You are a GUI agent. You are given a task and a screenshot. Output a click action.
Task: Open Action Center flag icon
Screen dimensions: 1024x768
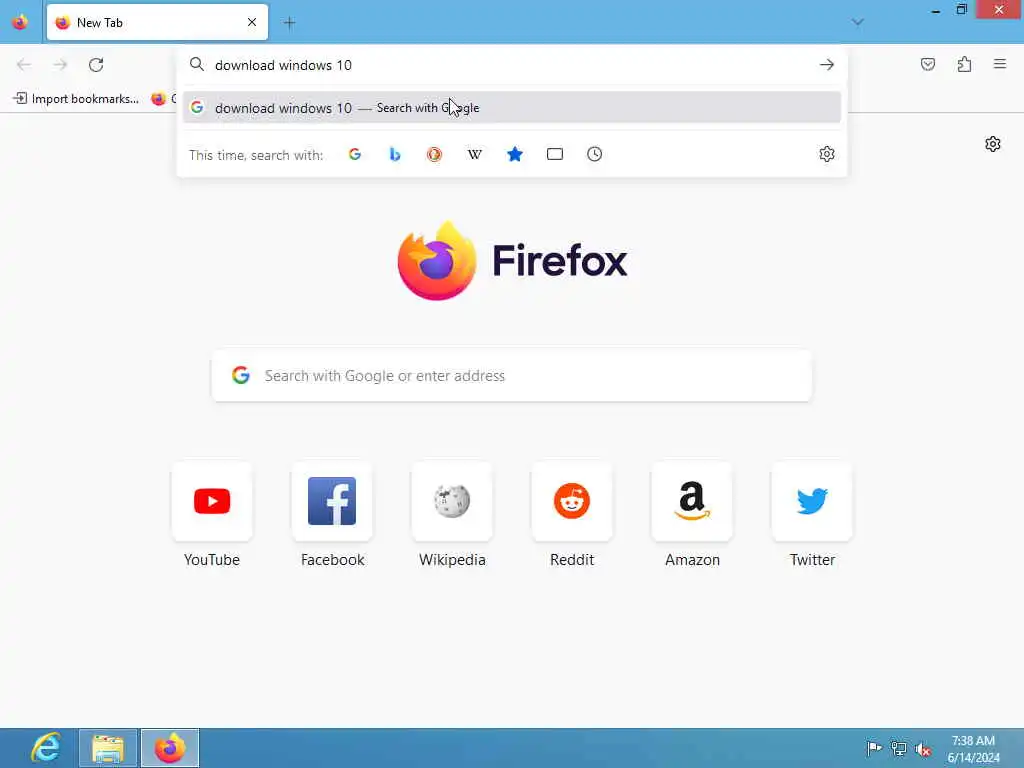click(x=874, y=748)
